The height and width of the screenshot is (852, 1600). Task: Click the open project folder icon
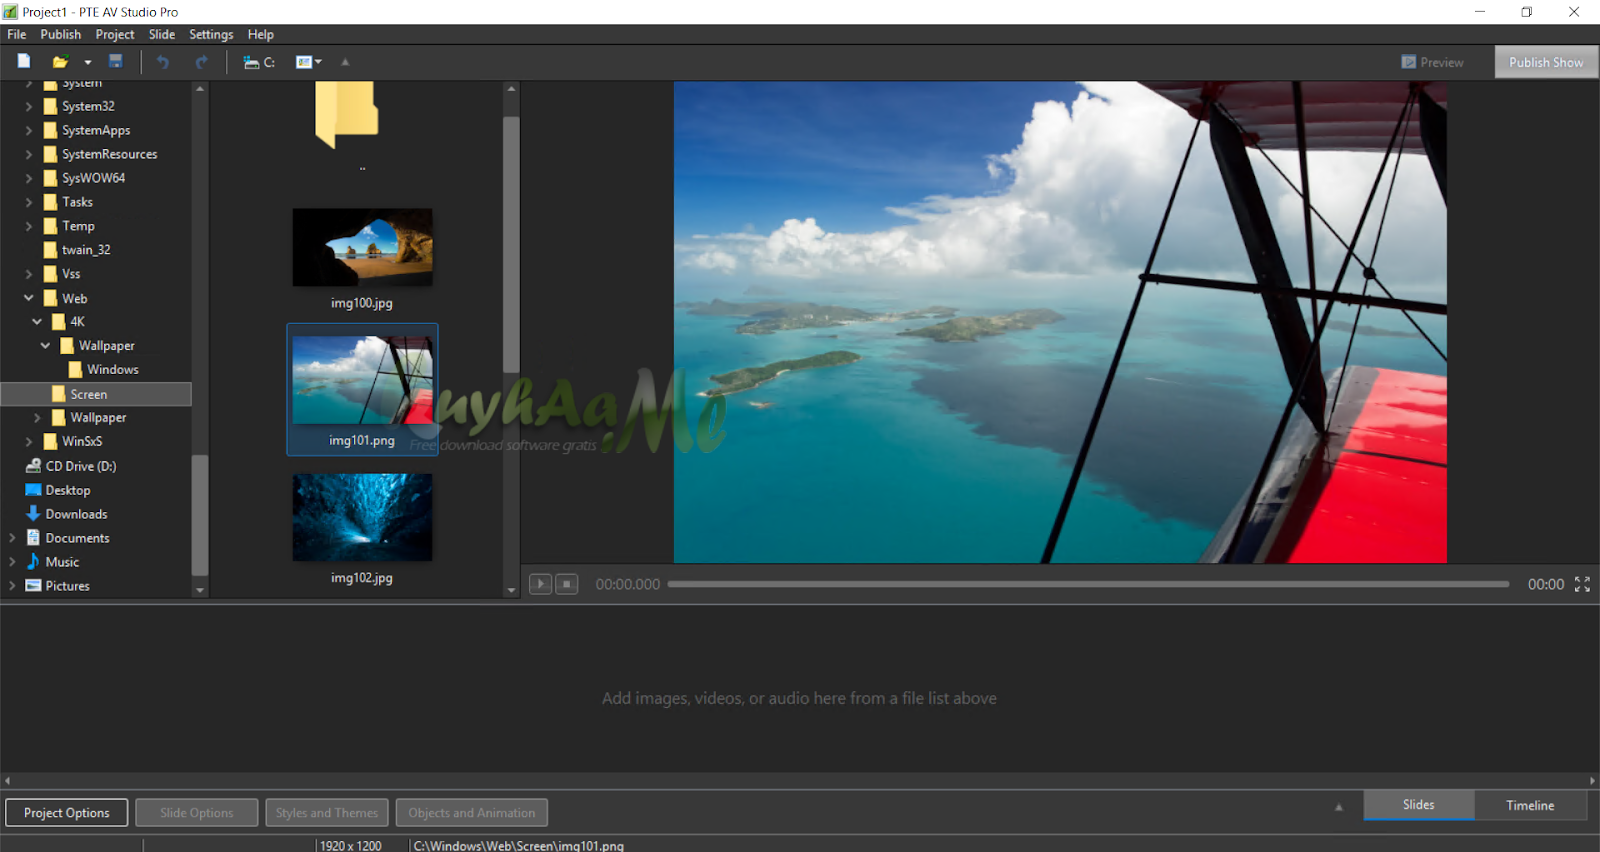pyautogui.click(x=60, y=62)
